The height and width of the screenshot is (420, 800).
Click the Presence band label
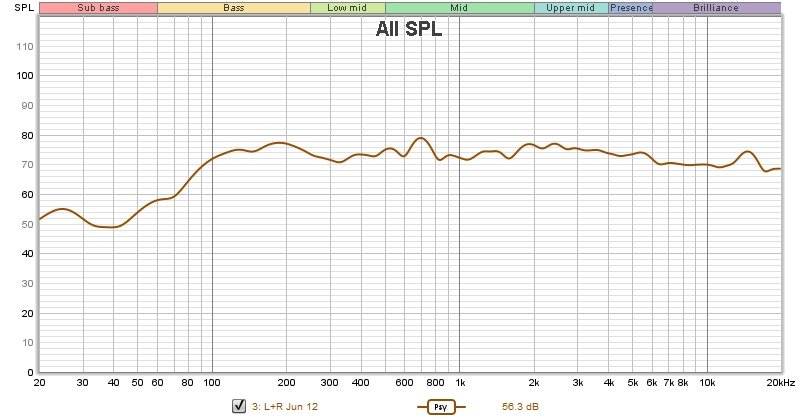tap(631, 8)
